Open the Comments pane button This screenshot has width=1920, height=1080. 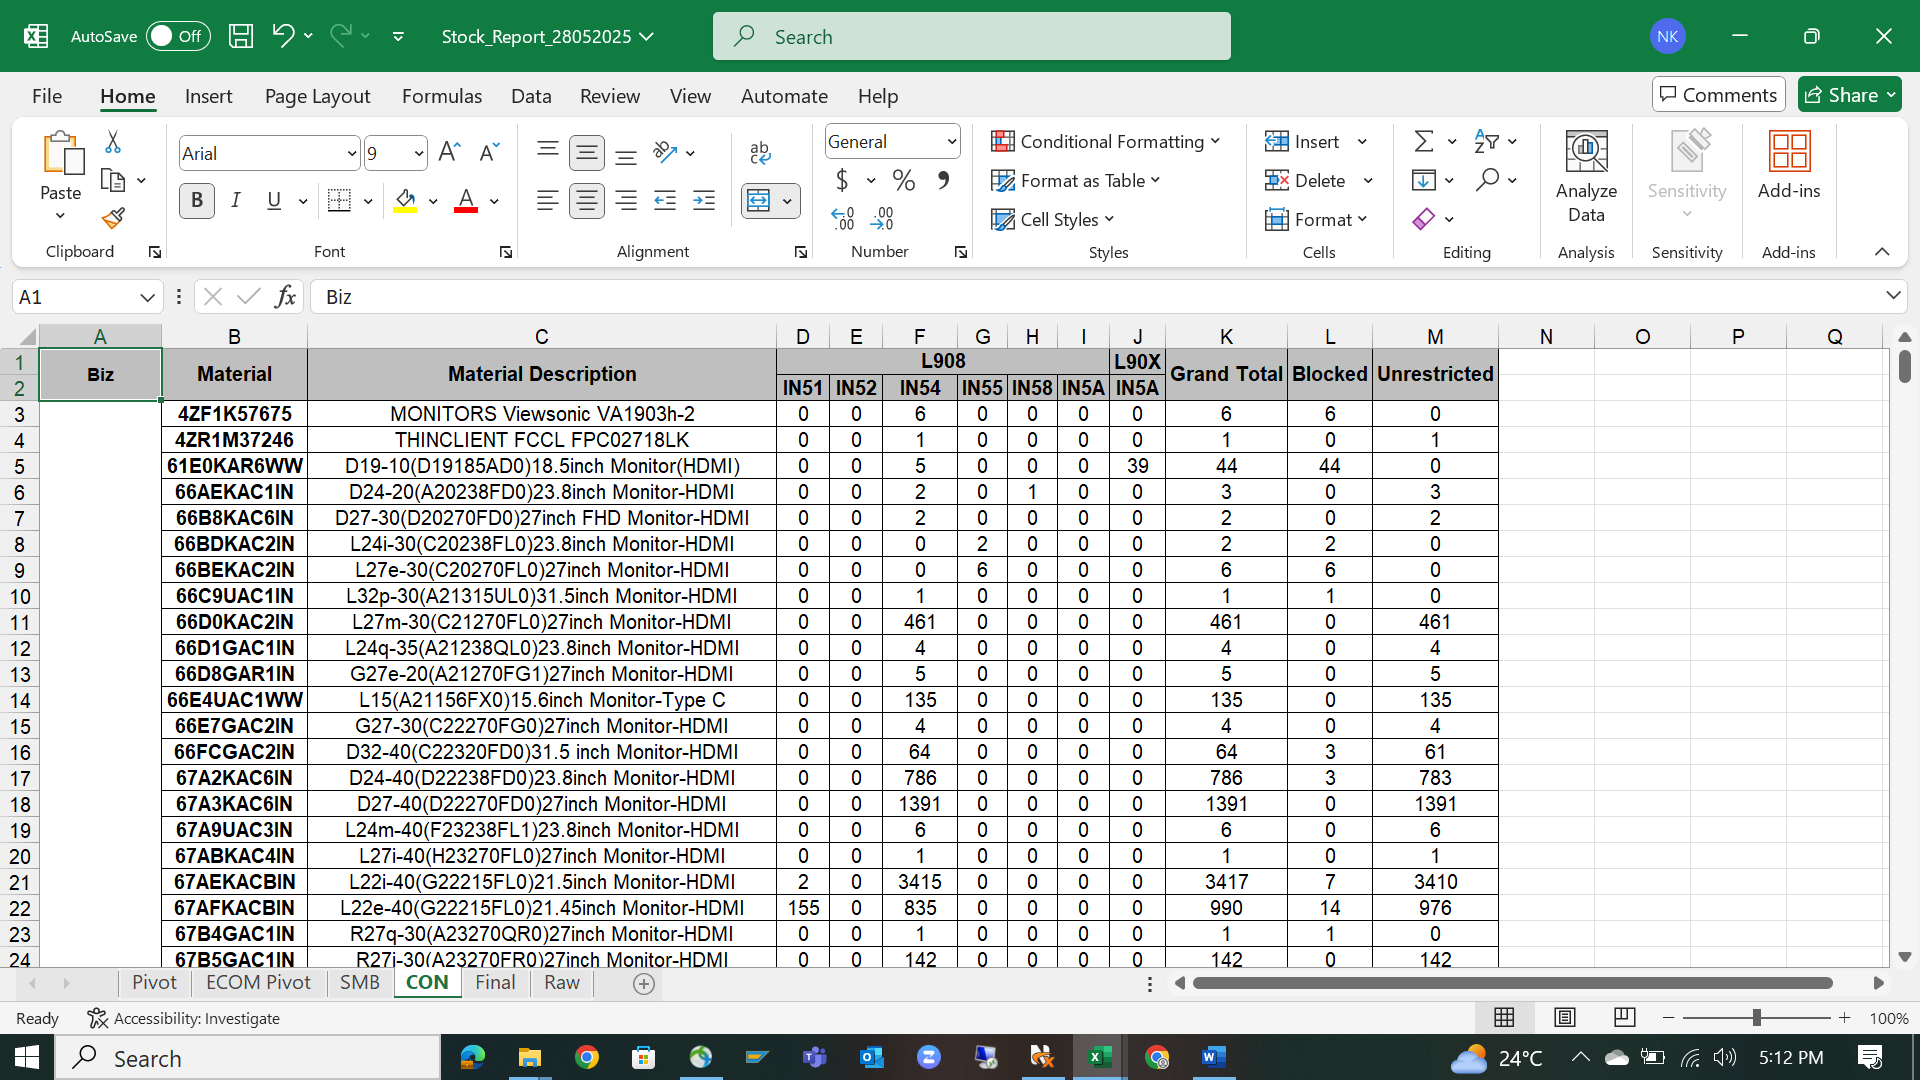click(x=1718, y=95)
